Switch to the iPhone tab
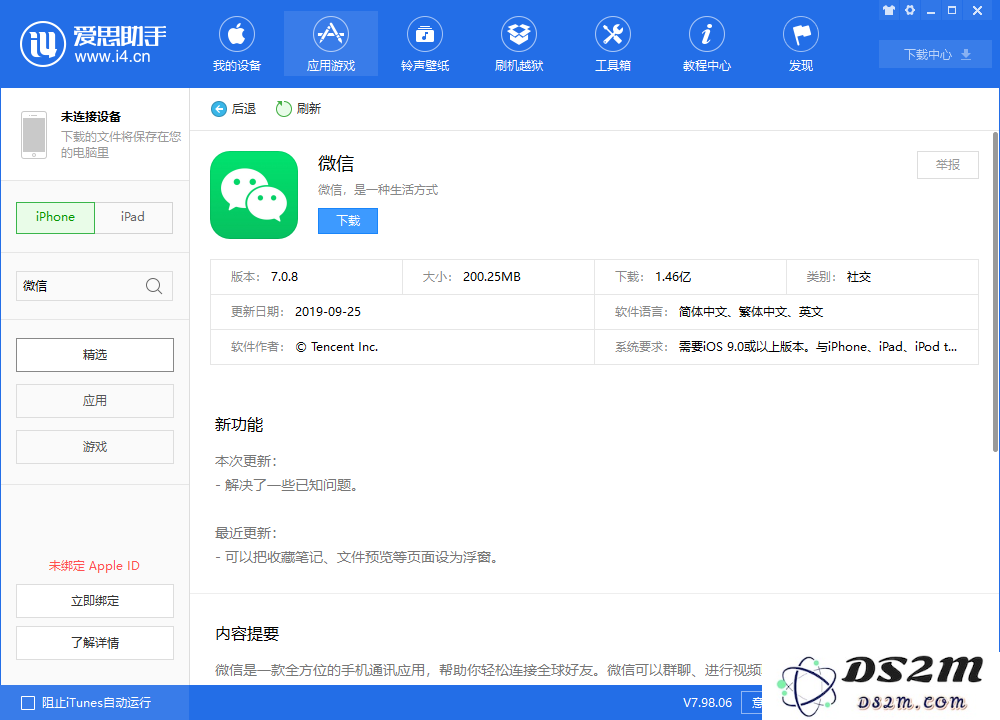 point(55,217)
